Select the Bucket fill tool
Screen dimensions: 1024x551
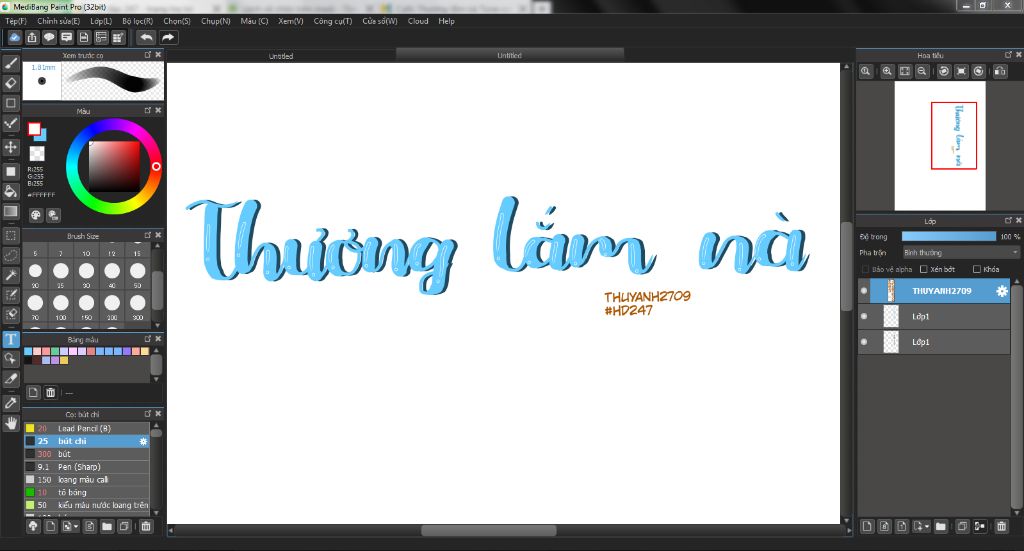tap(11, 191)
